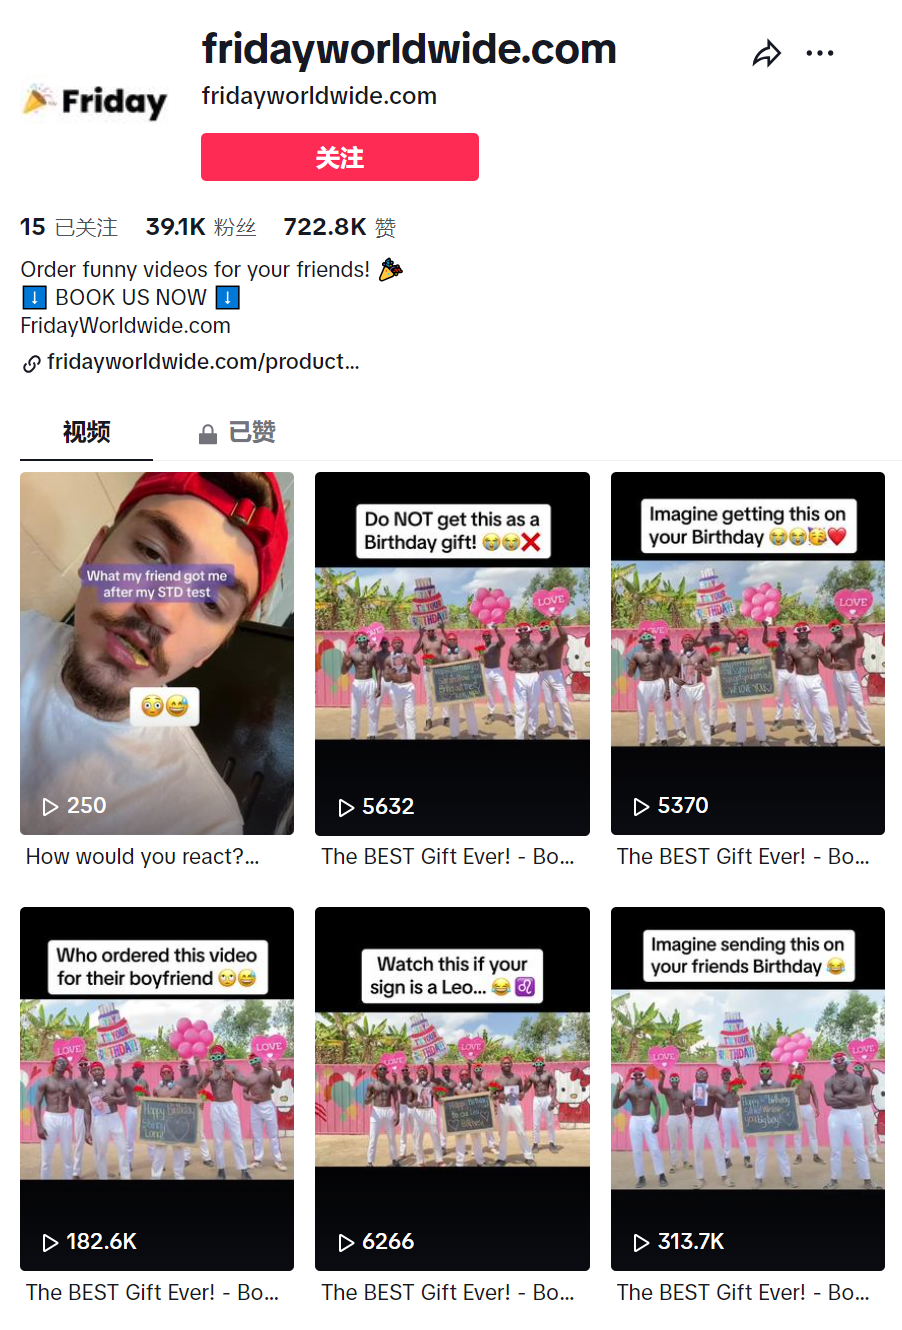Open 'Watch this if your sign' video

[x=452, y=1088]
